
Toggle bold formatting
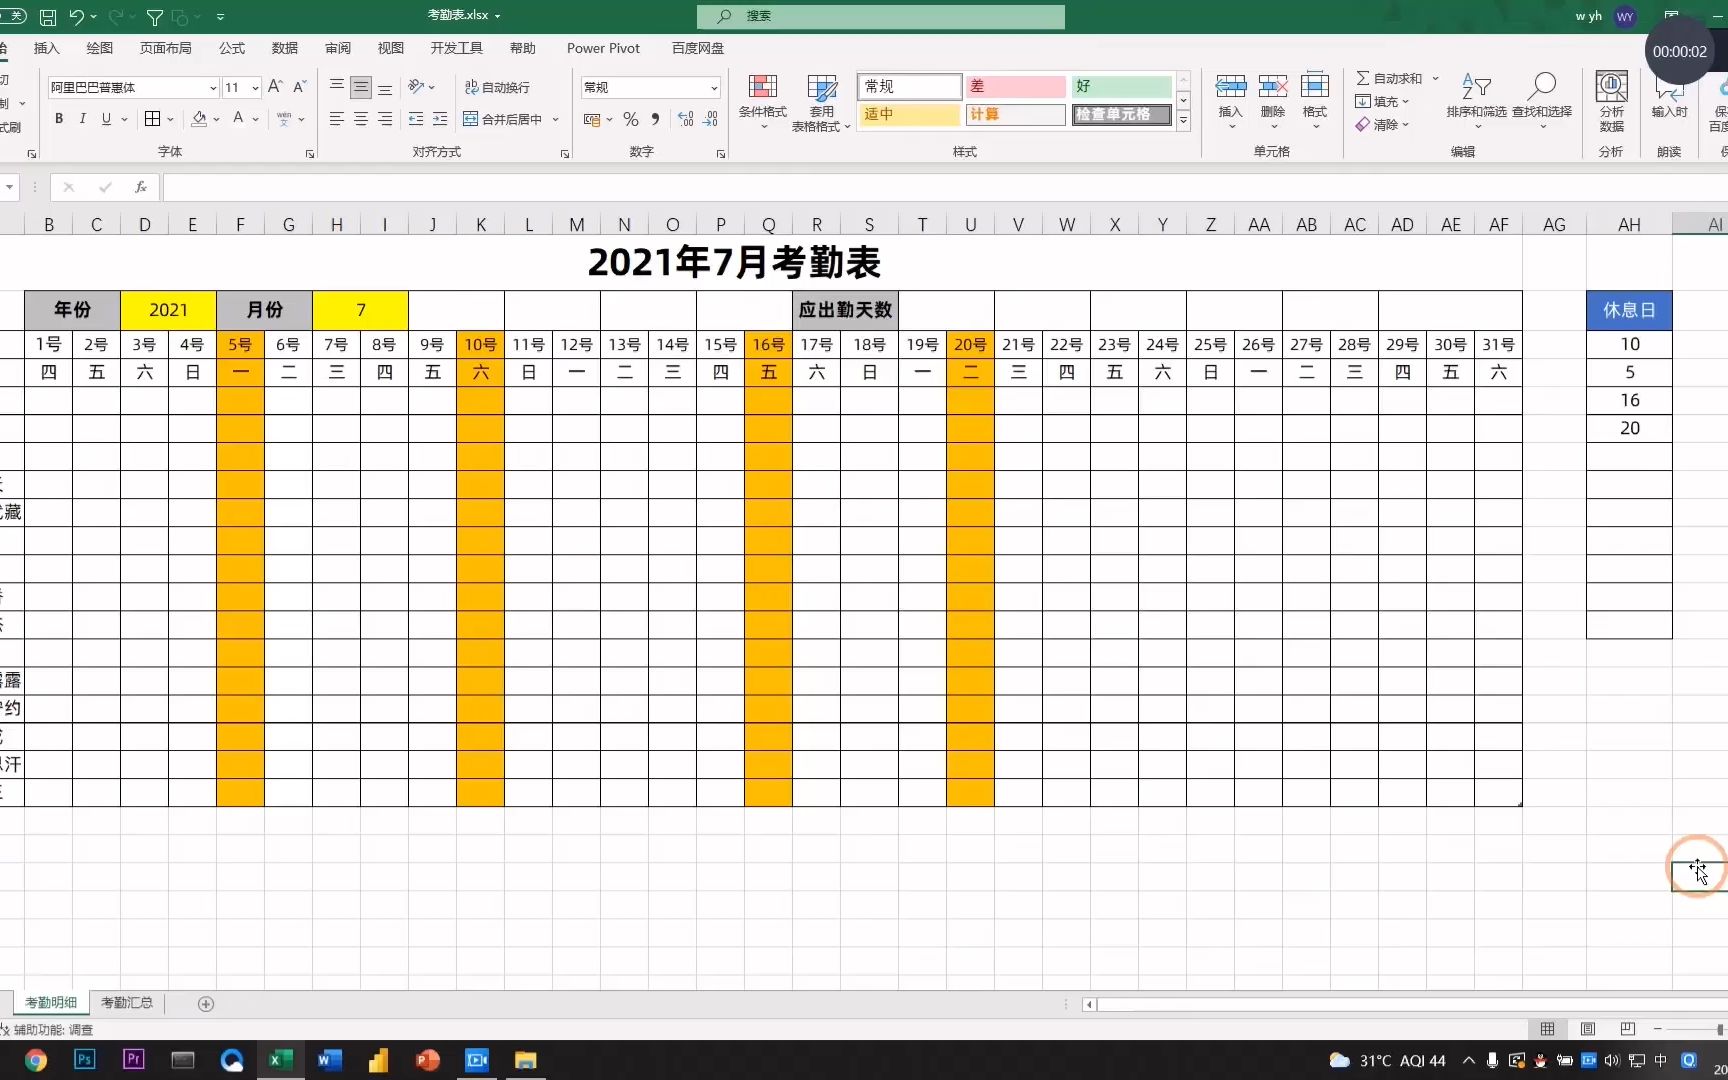[58, 119]
